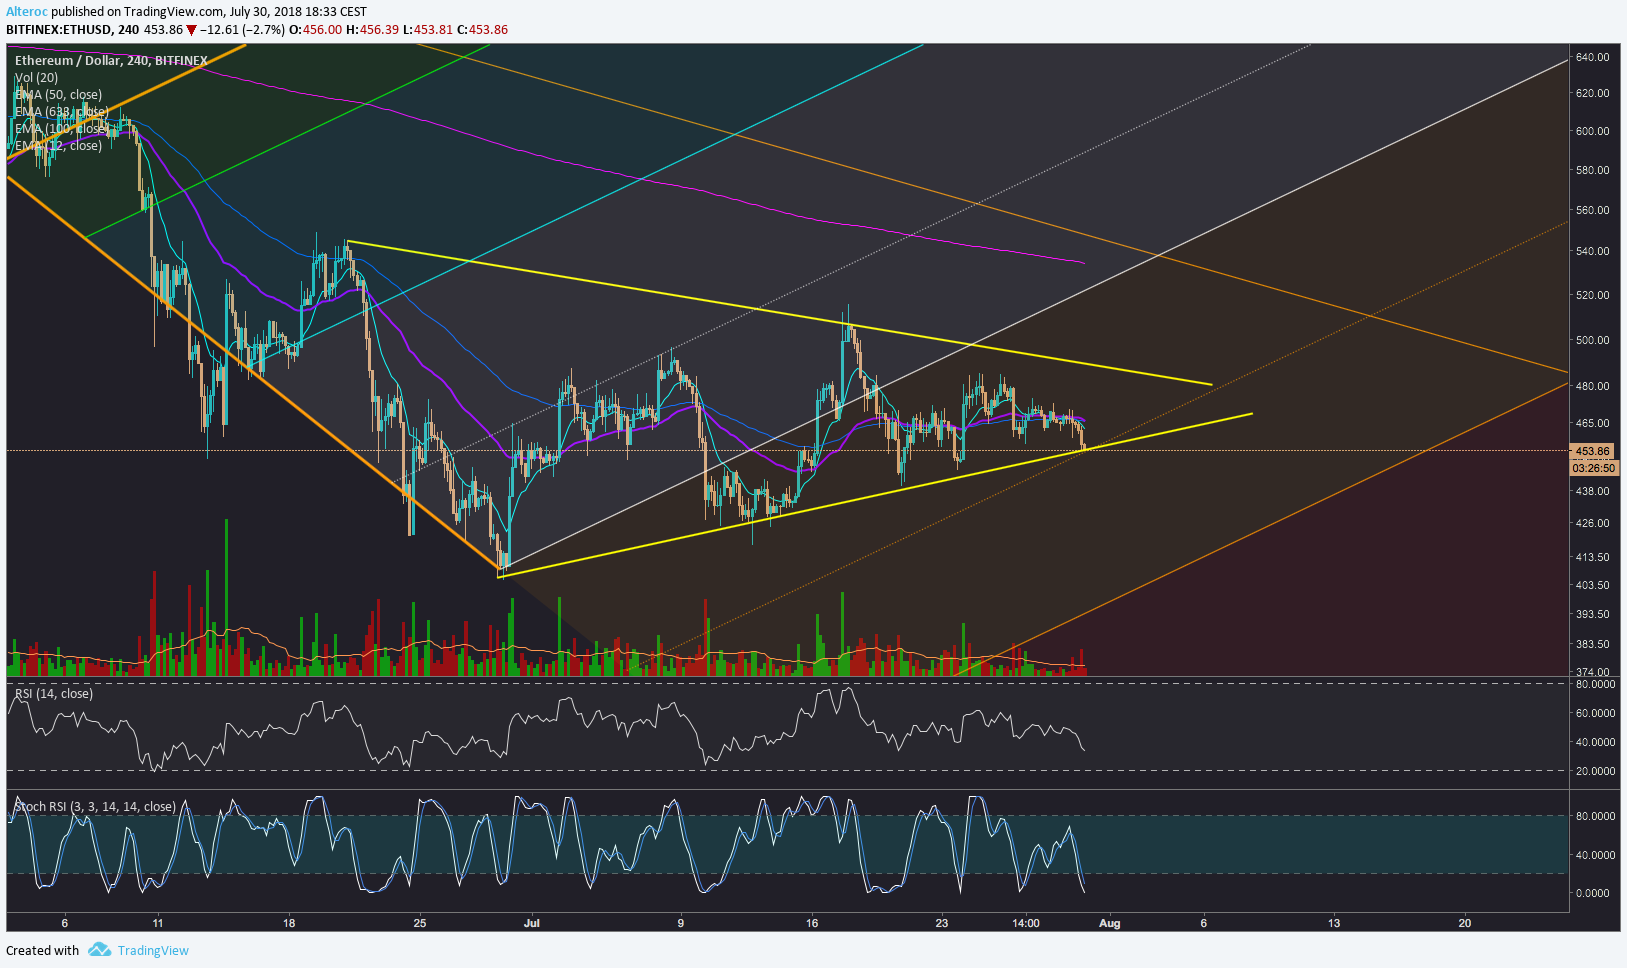Click the −12.61 (−2.7%) change value
The height and width of the screenshot is (968, 1627).
click(x=242, y=30)
